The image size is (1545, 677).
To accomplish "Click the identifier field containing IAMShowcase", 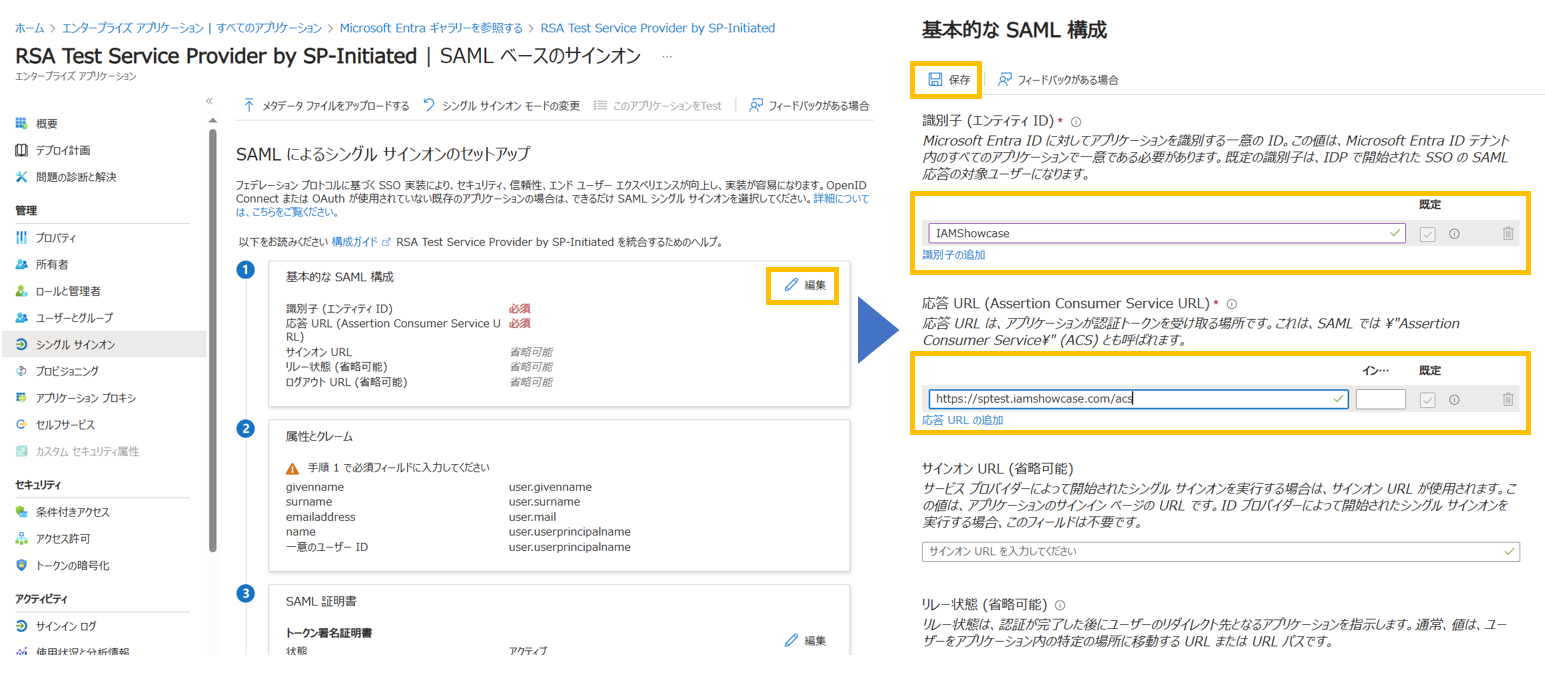I will click(1166, 233).
